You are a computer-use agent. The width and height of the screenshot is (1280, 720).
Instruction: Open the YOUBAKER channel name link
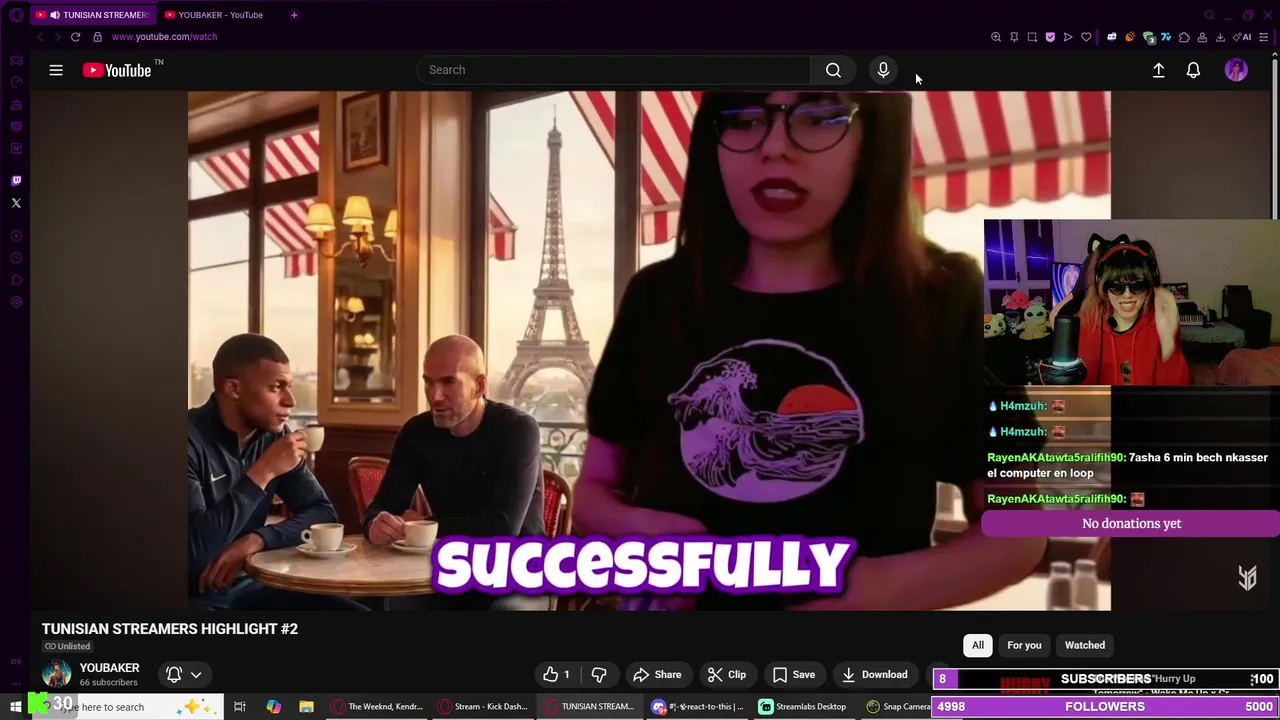coord(109,668)
